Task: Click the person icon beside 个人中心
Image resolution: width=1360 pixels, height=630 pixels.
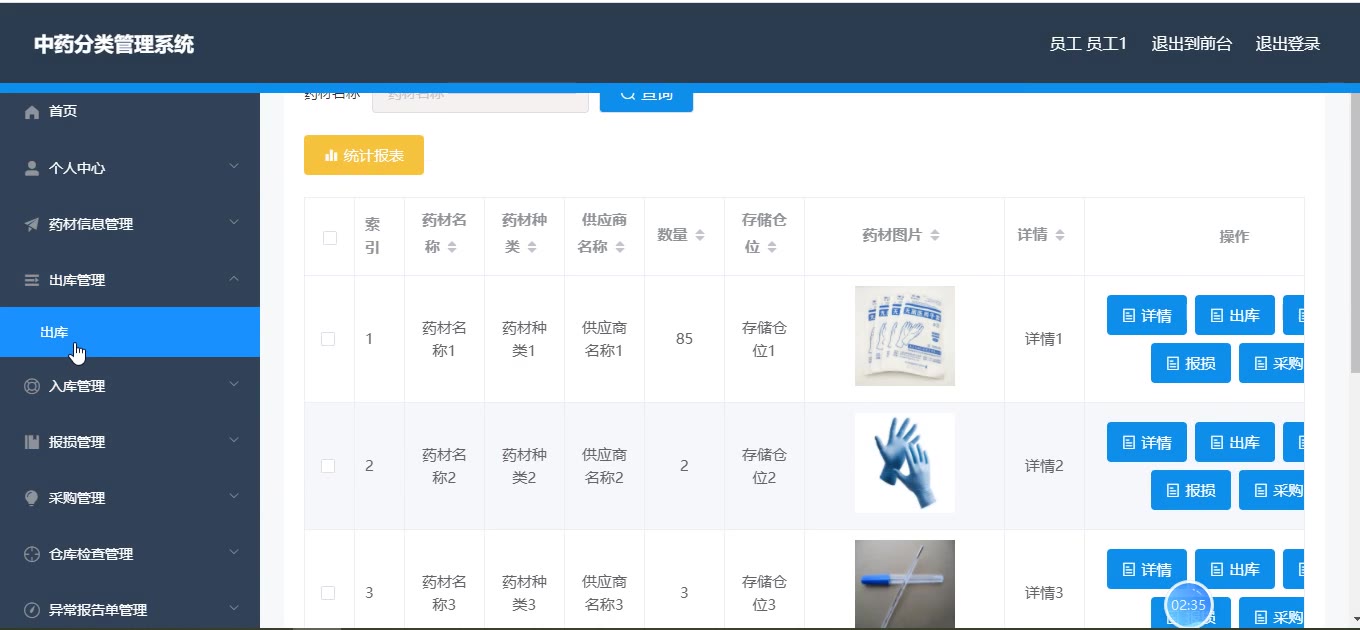Action: pyautogui.click(x=32, y=168)
